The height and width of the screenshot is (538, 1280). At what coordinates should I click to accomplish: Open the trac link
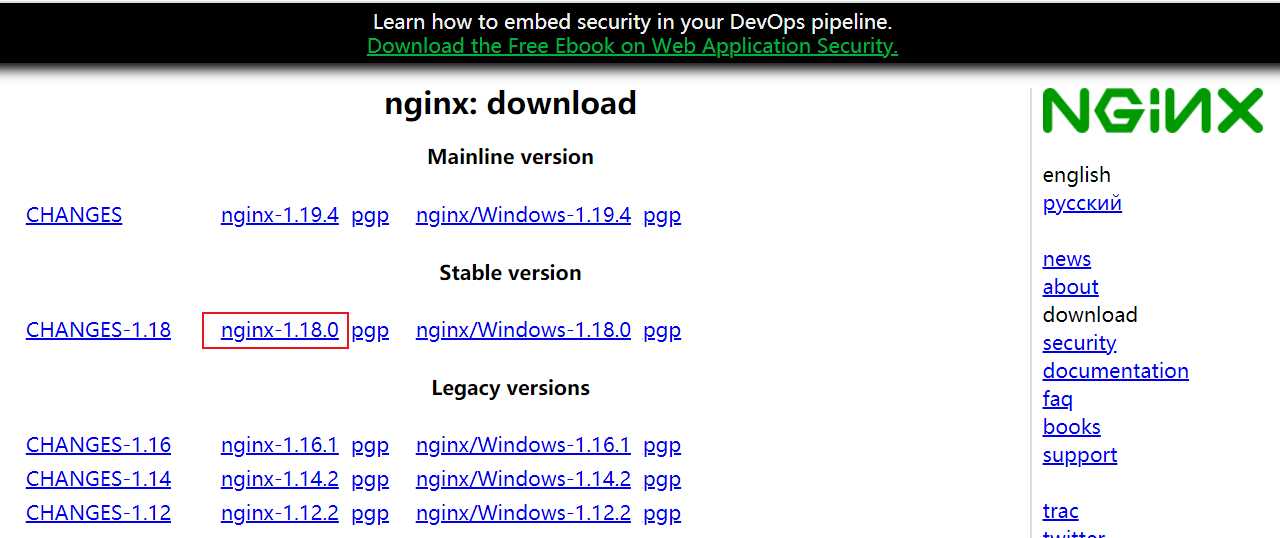[1061, 511]
